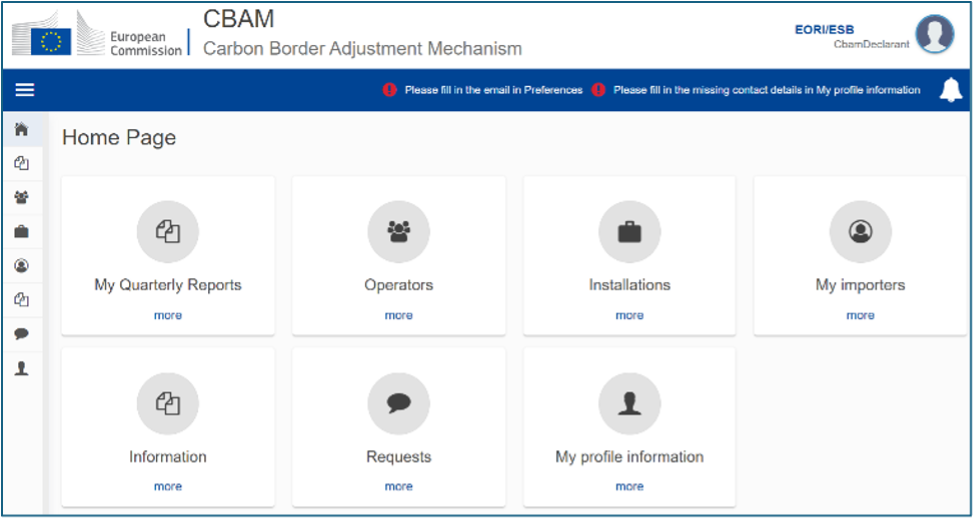Image resolution: width=977 pixels, height=522 pixels.
Task: Click 'more' under My Quarterly Reports
Action: (x=168, y=315)
